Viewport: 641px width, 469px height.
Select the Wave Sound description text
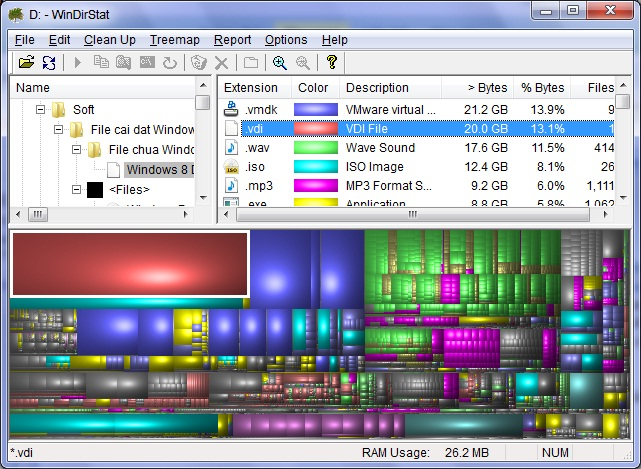(380, 148)
